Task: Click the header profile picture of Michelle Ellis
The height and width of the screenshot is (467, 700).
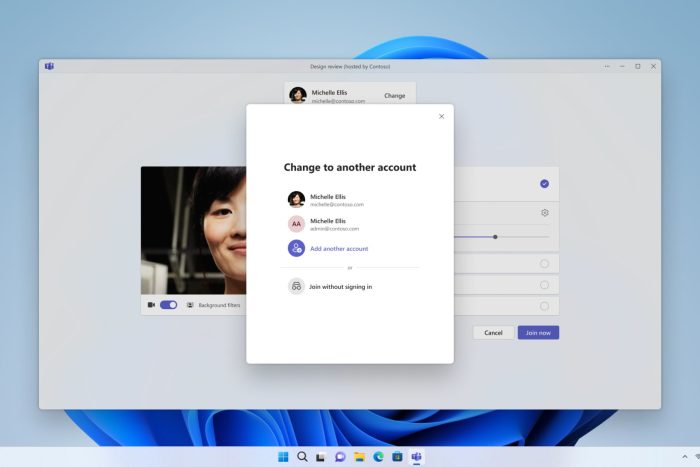Action: pos(298,95)
